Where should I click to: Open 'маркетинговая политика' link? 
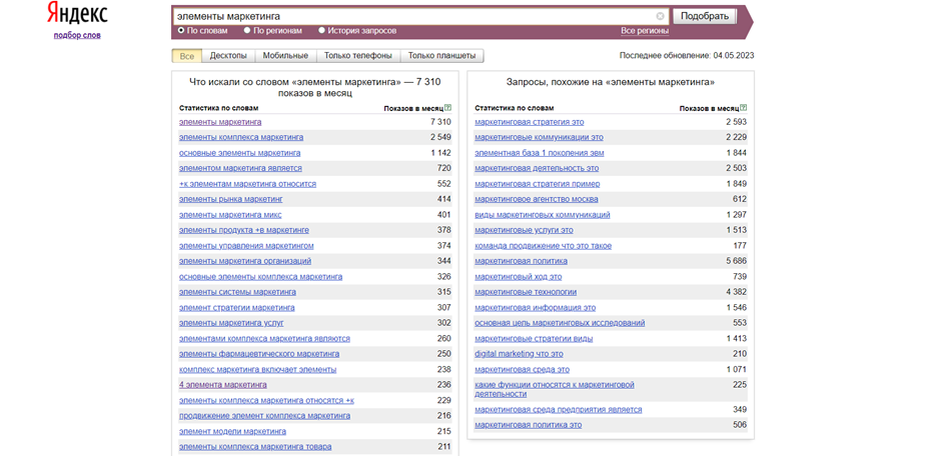[x=521, y=261]
